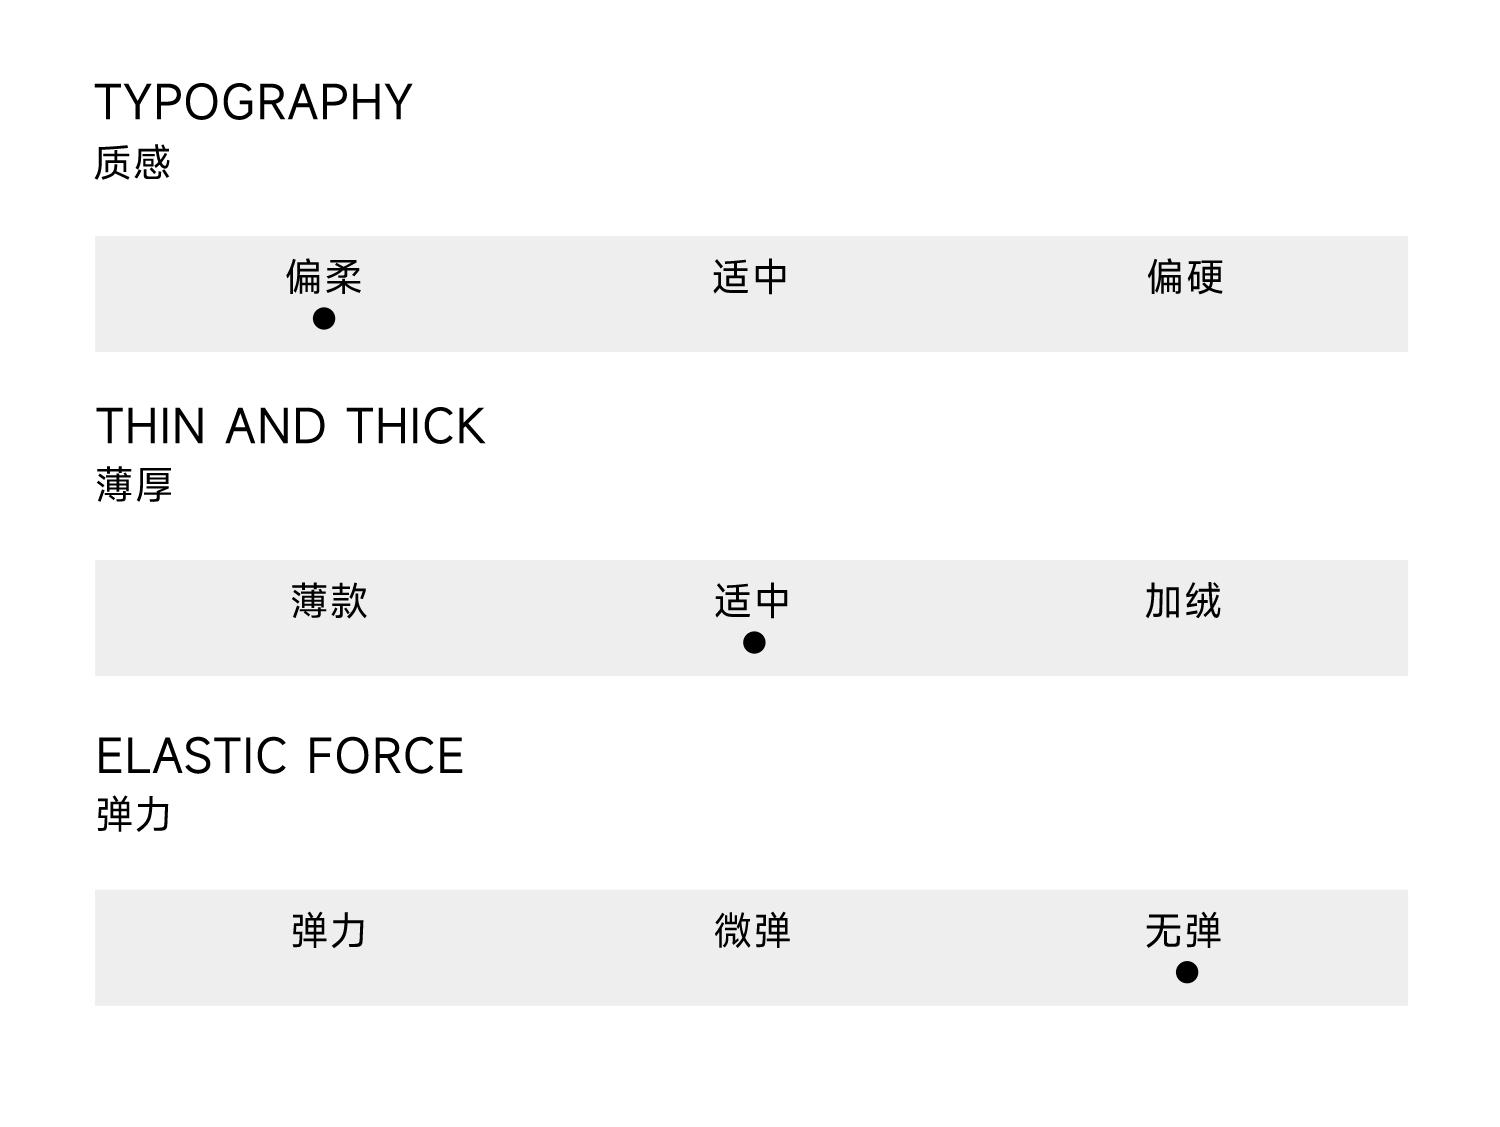Select the 微弹 slight stretch option
1500x1127 pixels.
pyautogui.click(x=752, y=931)
